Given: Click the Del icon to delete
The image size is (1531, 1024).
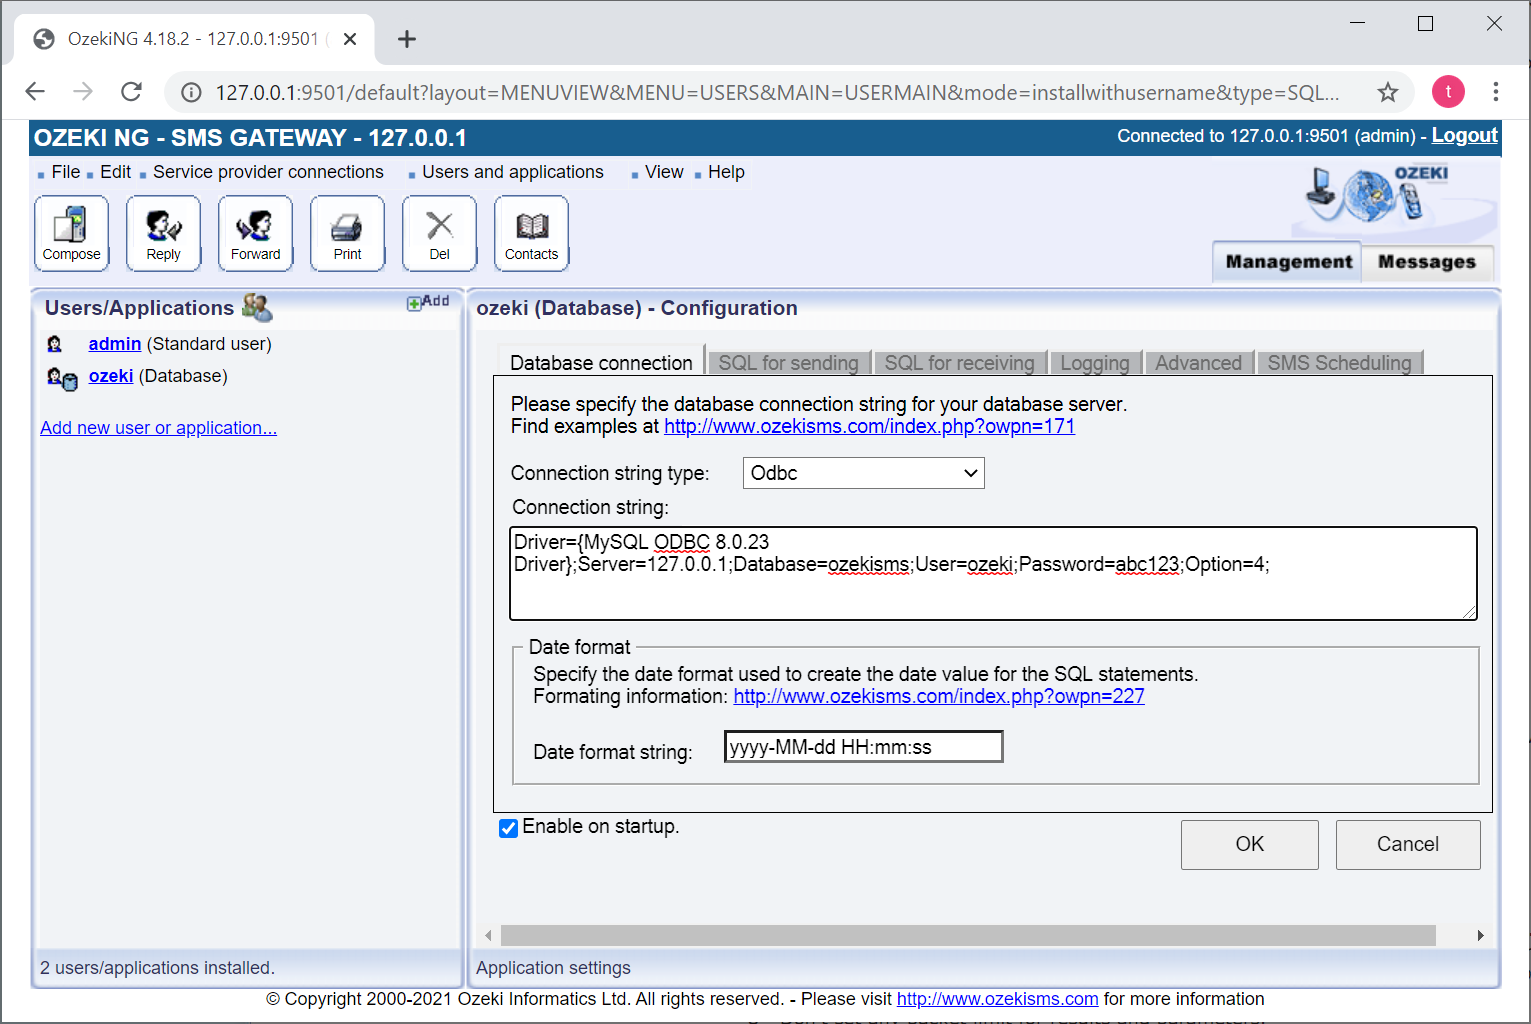Looking at the screenshot, I should (x=439, y=232).
